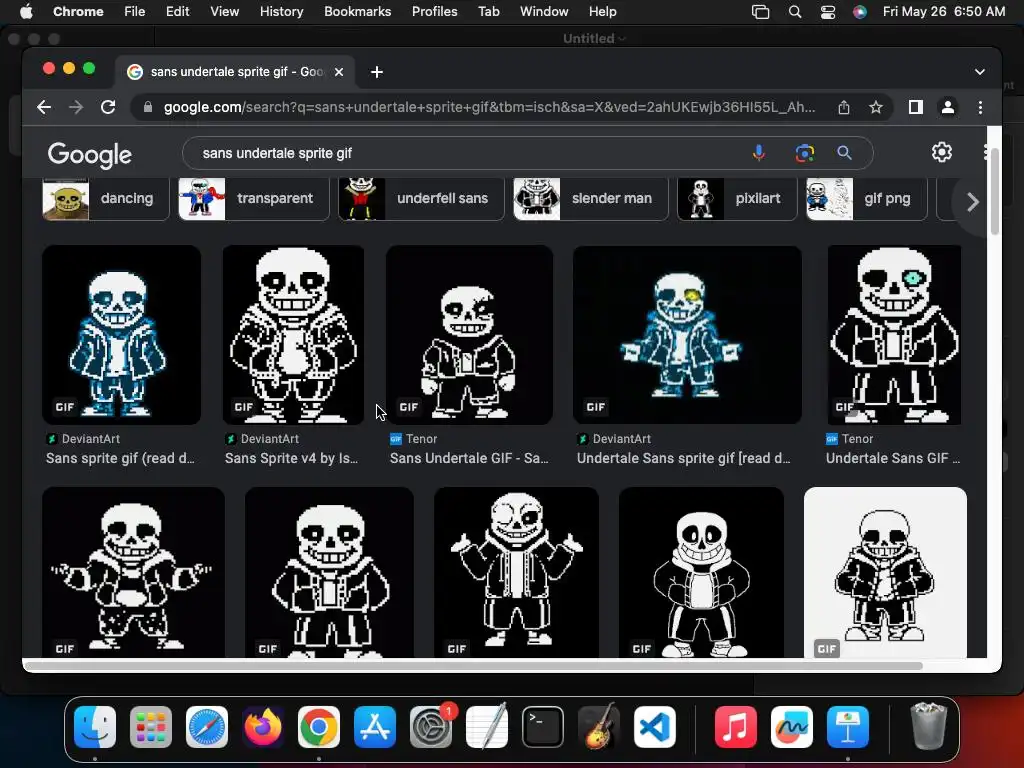Filter results by gif png chip
Viewport: 1024px width, 768px height.
pyautogui.click(x=867, y=199)
